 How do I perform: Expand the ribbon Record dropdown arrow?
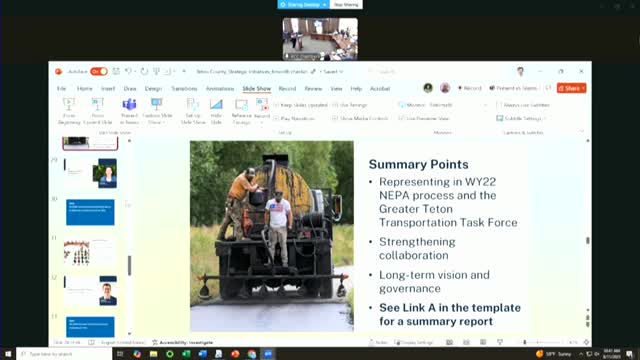(262, 122)
